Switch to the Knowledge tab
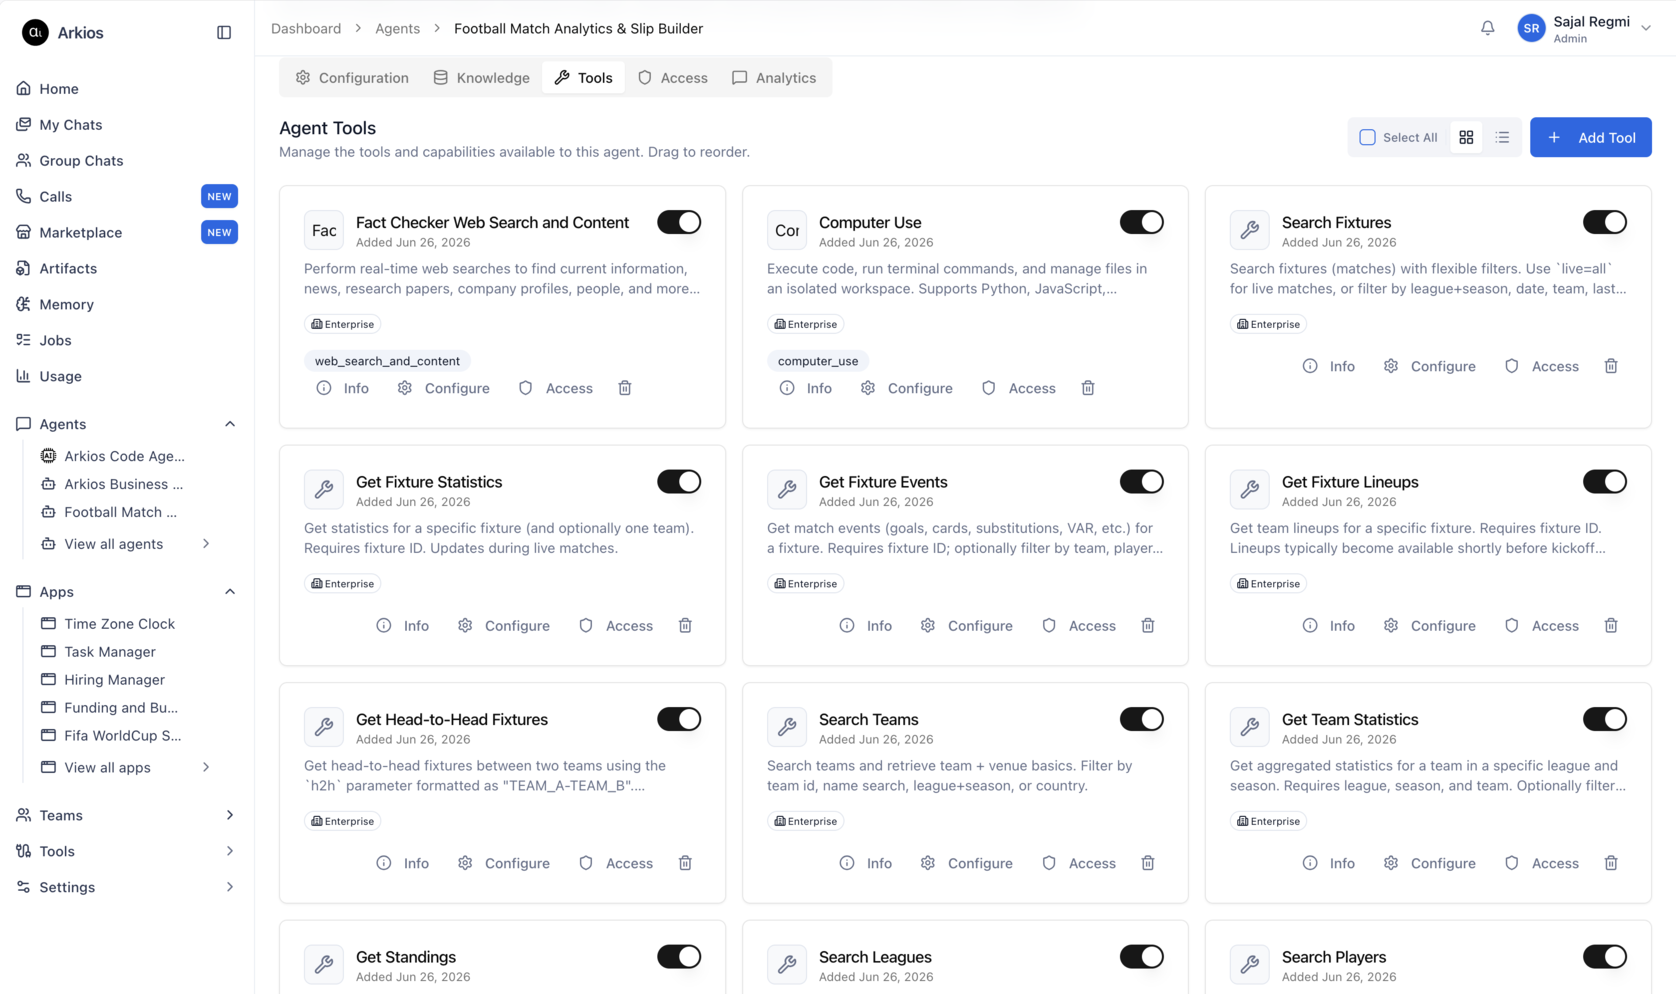This screenshot has height=994, width=1676. (x=481, y=78)
